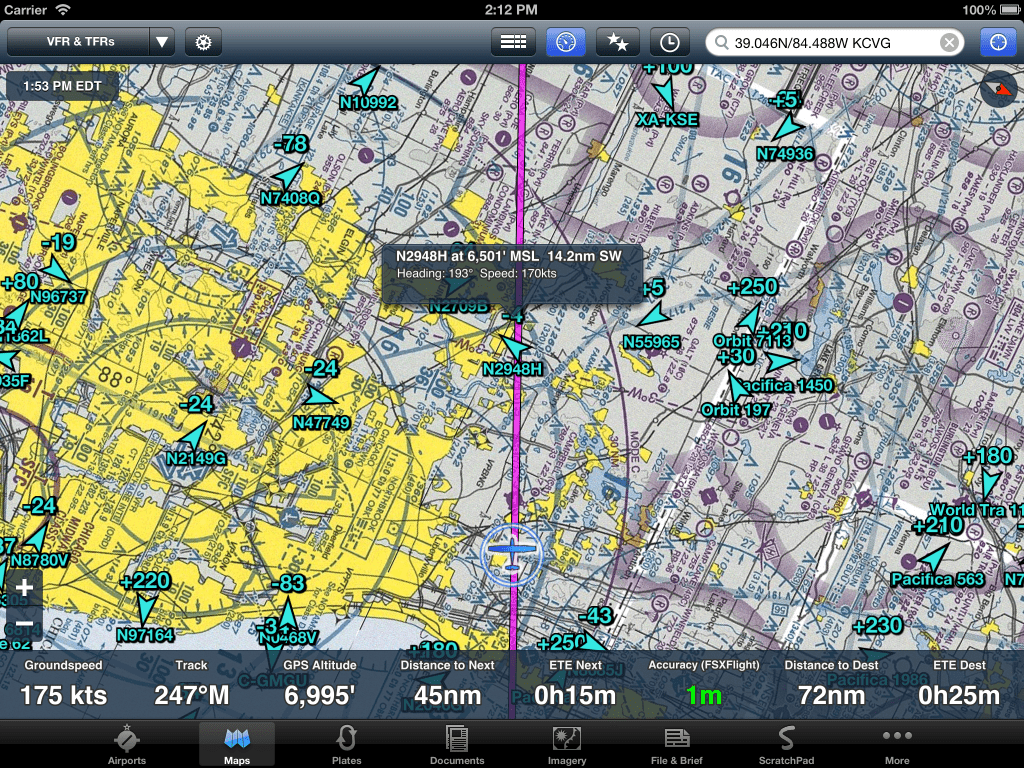Select the flight instruments gauge icon

click(565, 42)
